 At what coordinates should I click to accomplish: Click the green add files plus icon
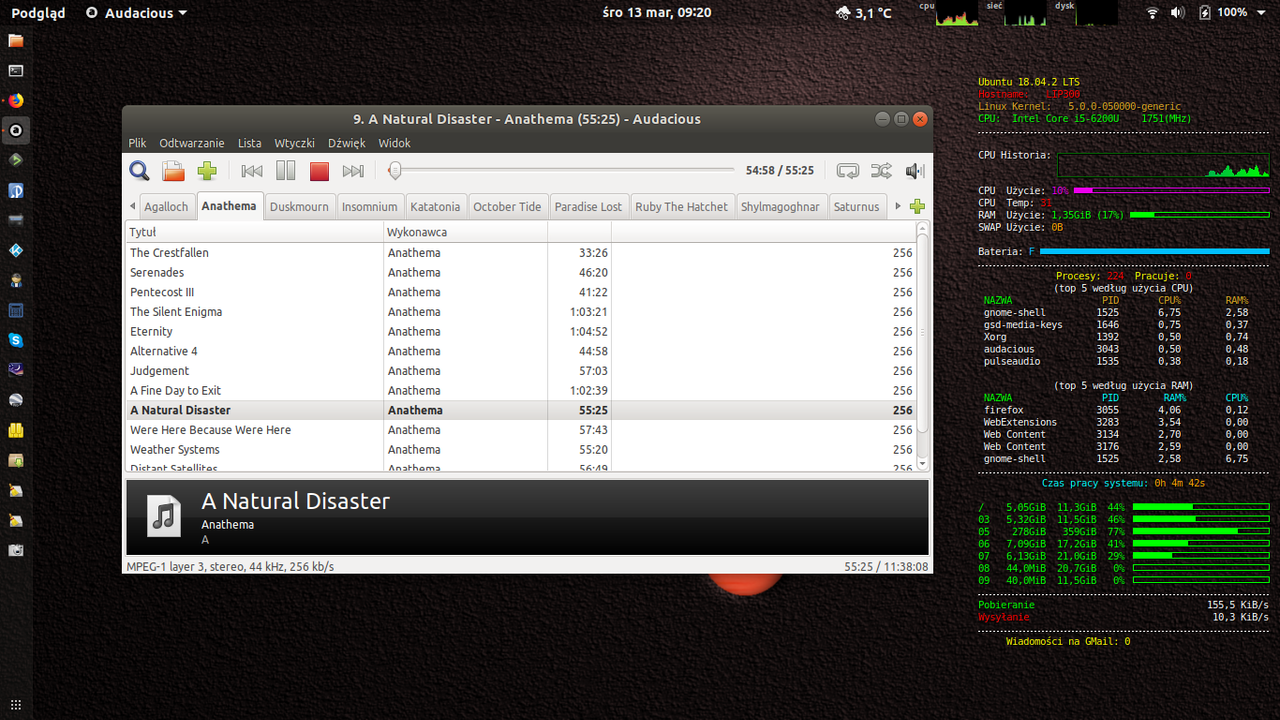[207, 171]
